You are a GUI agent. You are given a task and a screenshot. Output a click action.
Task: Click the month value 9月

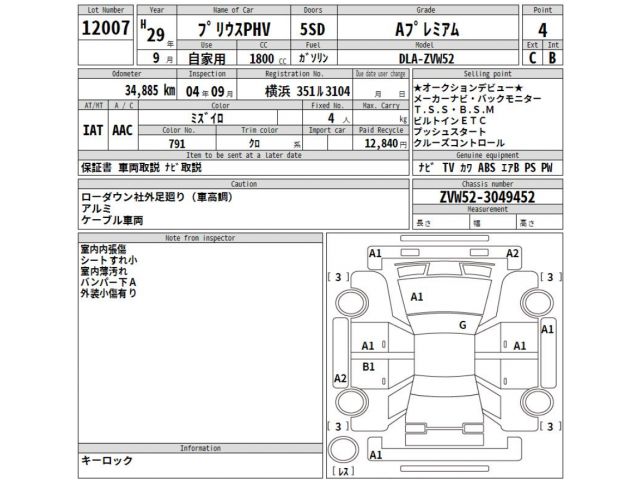tap(162, 58)
